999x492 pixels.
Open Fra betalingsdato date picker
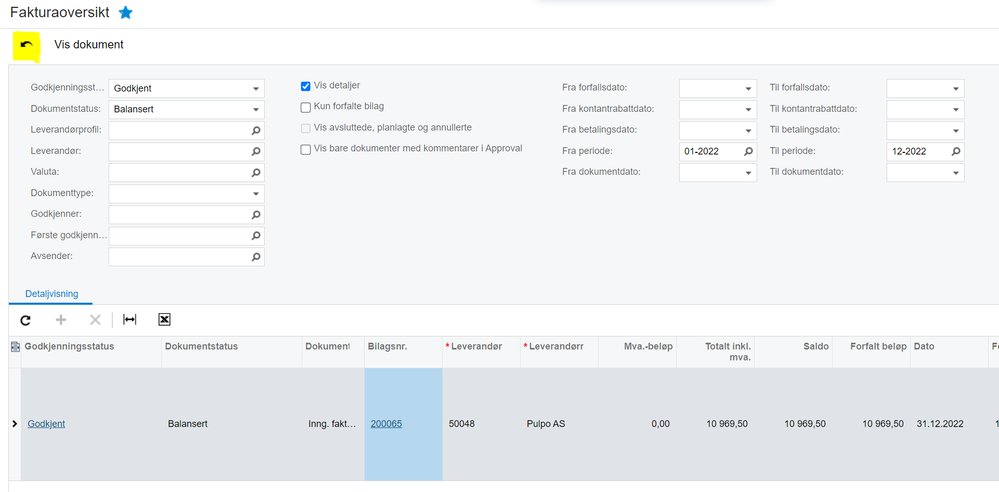[749, 131]
